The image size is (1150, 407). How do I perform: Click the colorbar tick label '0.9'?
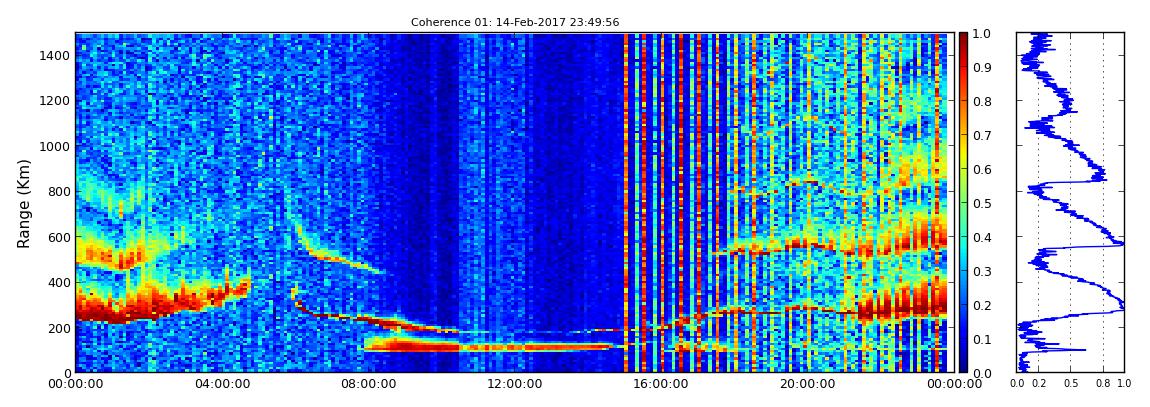tap(981, 67)
